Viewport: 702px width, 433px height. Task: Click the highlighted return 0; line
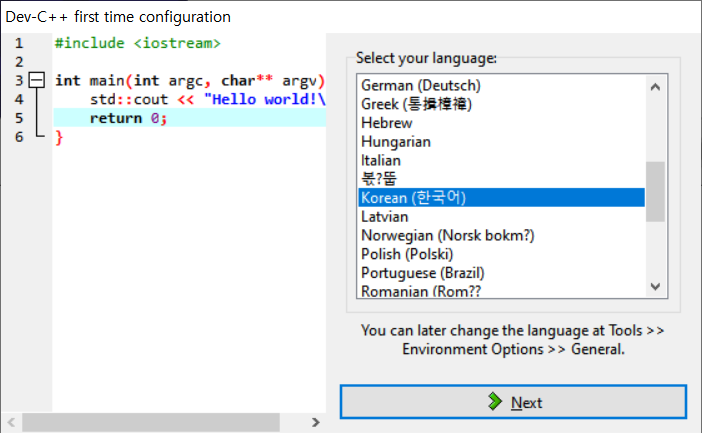pos(190,118)
